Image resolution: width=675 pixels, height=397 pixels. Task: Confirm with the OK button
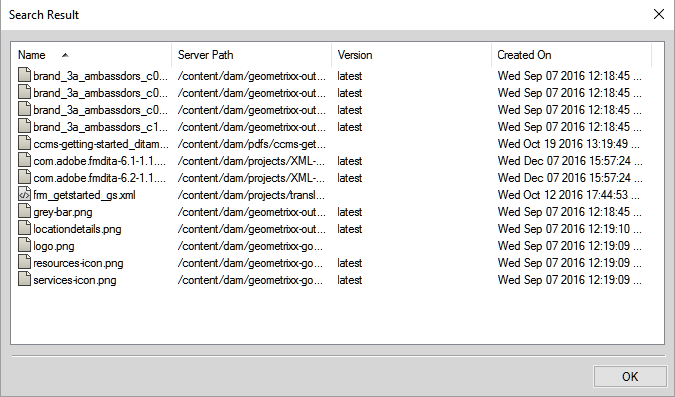tap(630, 376)
